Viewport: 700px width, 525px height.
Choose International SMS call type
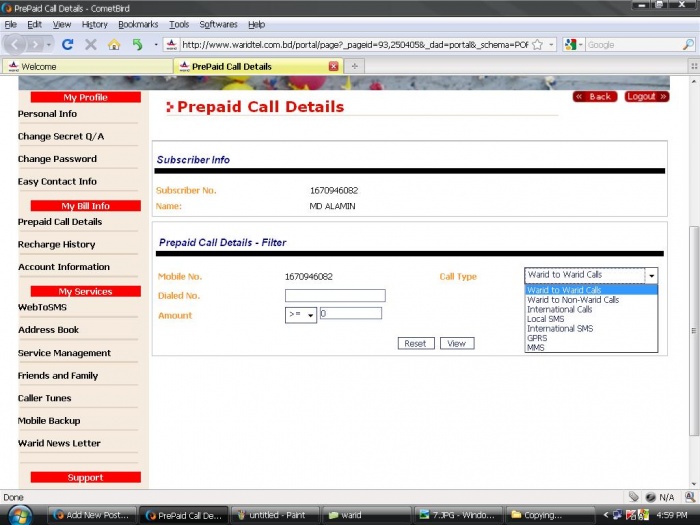pyautogui.click(x=591, y=329)
